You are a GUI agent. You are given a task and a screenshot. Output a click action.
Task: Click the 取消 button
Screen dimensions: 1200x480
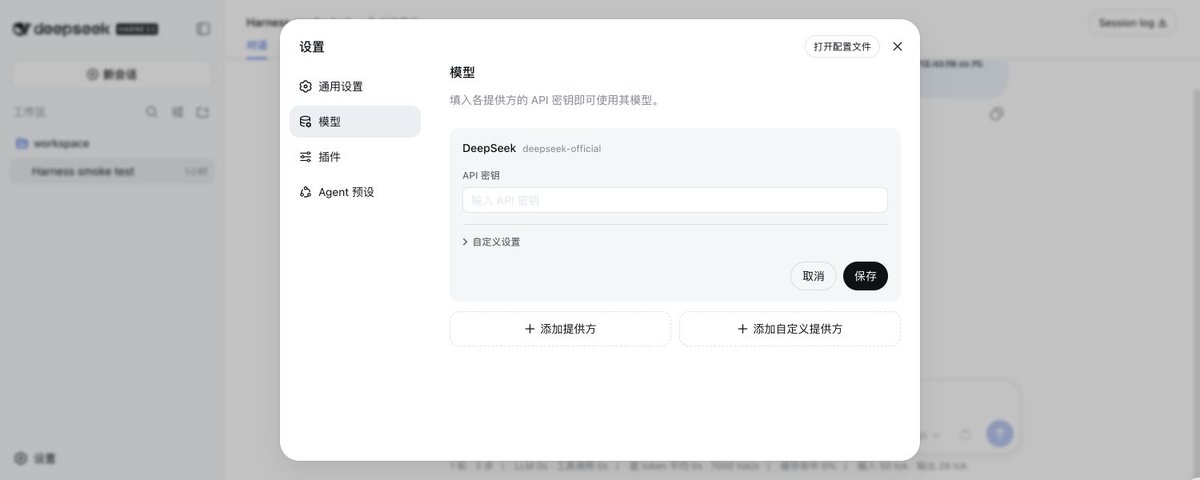coord(813,276)
